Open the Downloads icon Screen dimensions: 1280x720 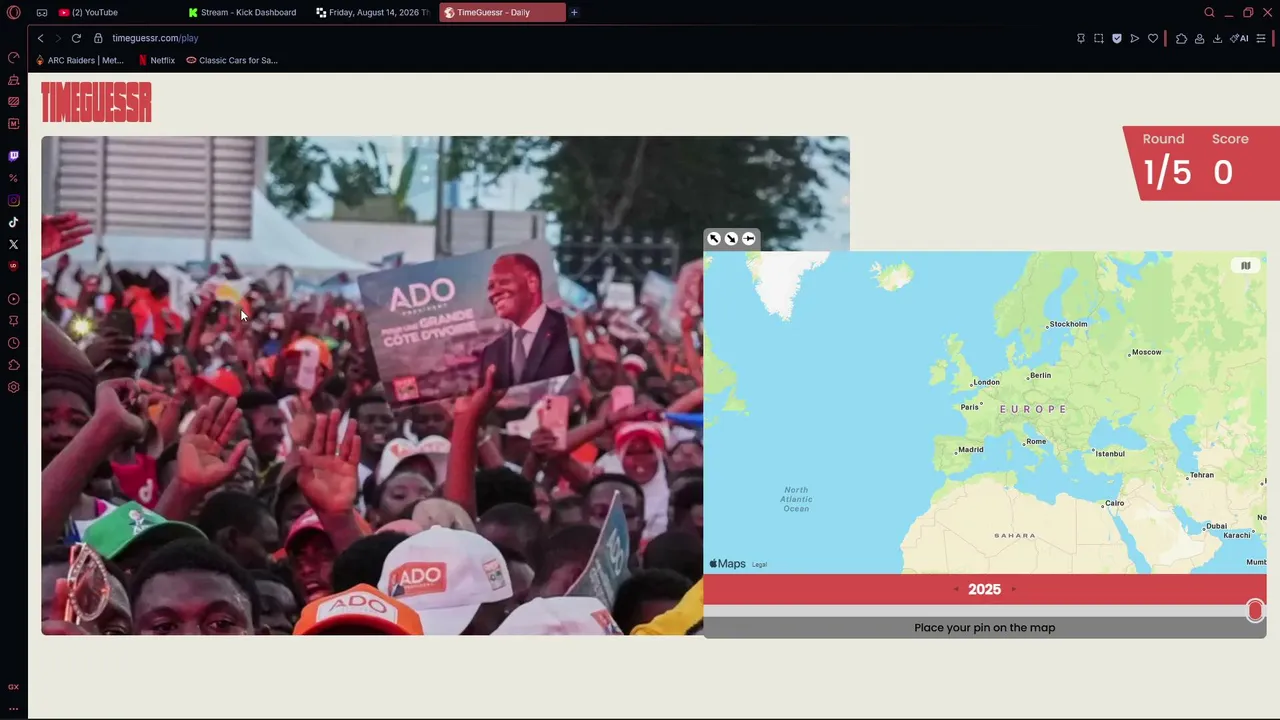(1217, 38)
